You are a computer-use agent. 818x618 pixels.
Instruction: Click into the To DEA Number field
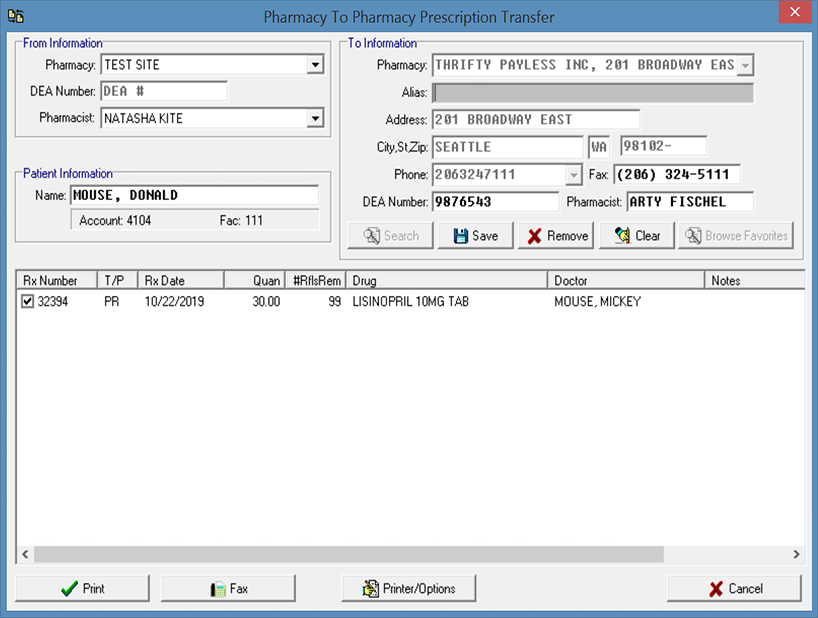(494, 202)
